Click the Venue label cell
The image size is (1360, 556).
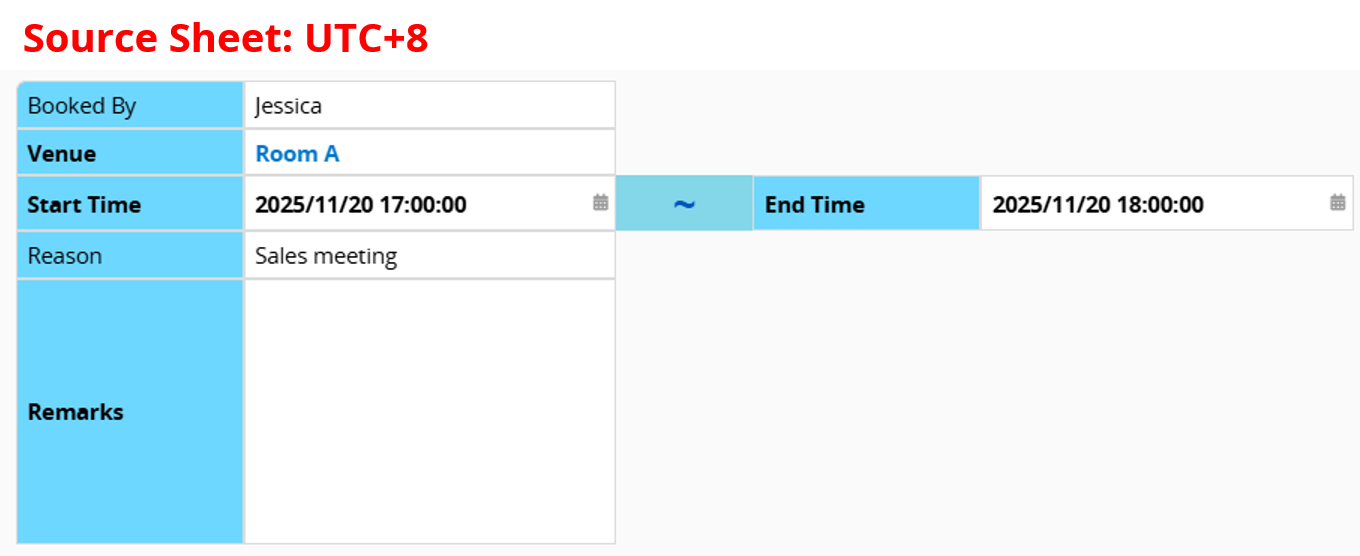pos(130,154)
